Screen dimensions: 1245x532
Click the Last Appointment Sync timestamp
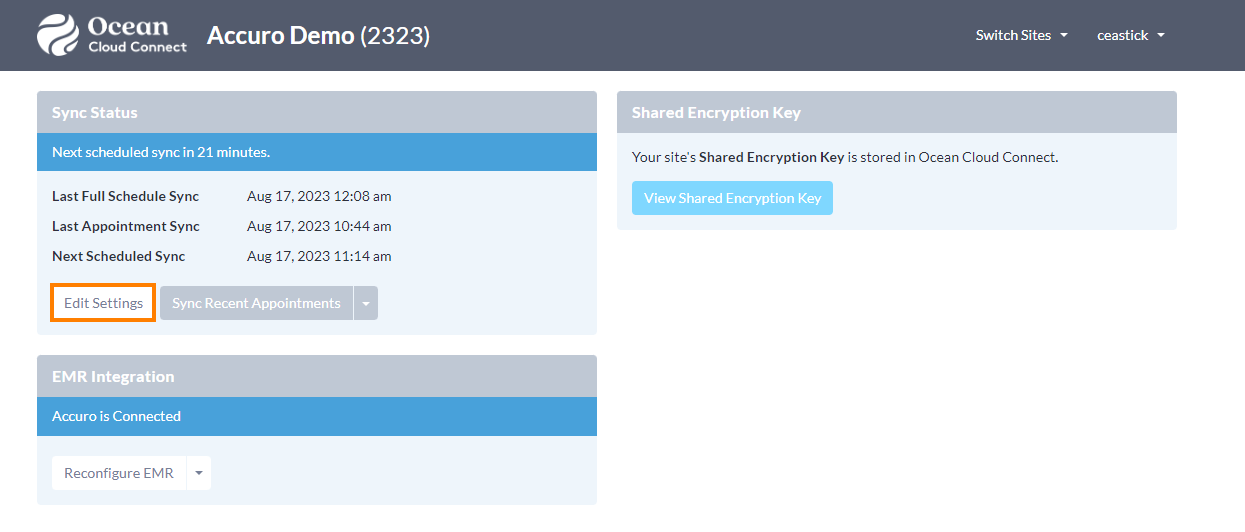[319, 226]
